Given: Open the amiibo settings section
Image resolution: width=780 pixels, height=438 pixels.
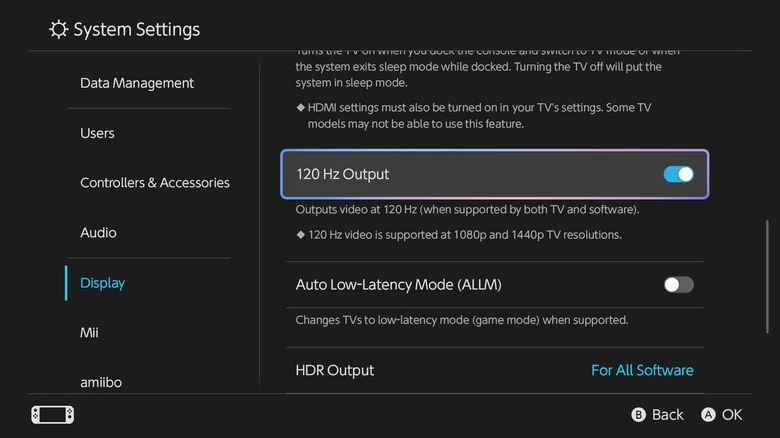Looking at the screenshot, I should (101, 381).
